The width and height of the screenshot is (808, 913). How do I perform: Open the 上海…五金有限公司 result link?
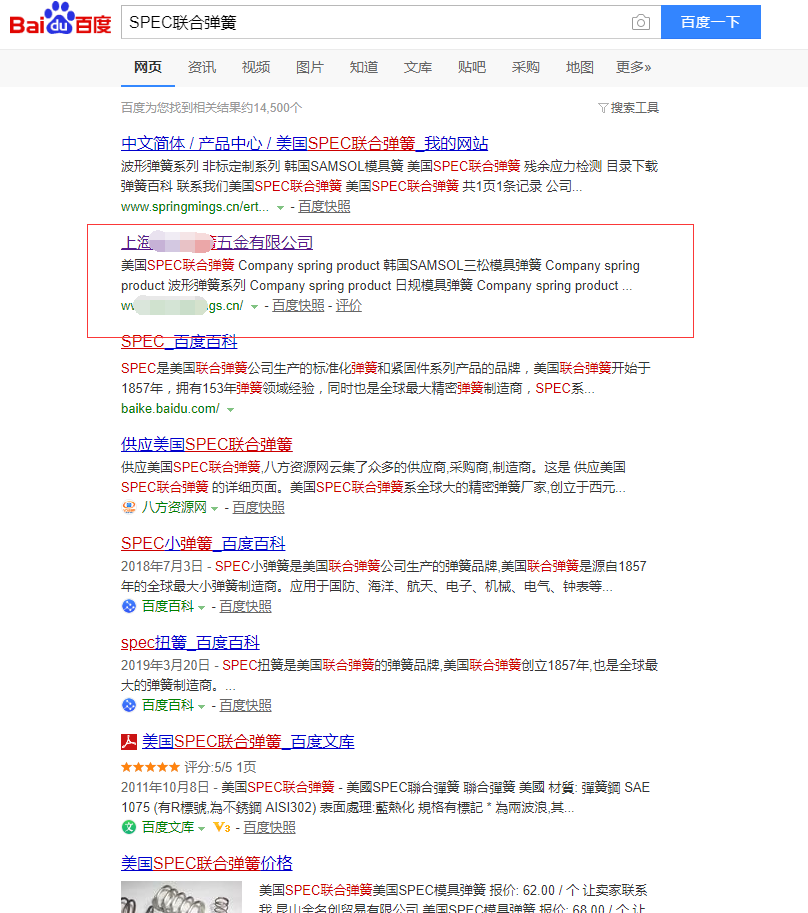pyautogui.click(x=217, y=242)
